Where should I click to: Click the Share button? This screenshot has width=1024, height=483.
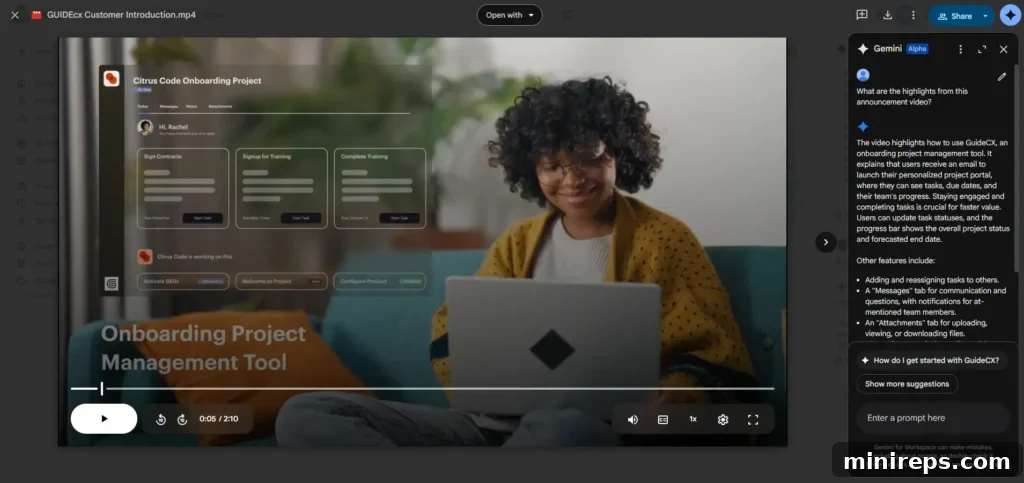[954, 16]
